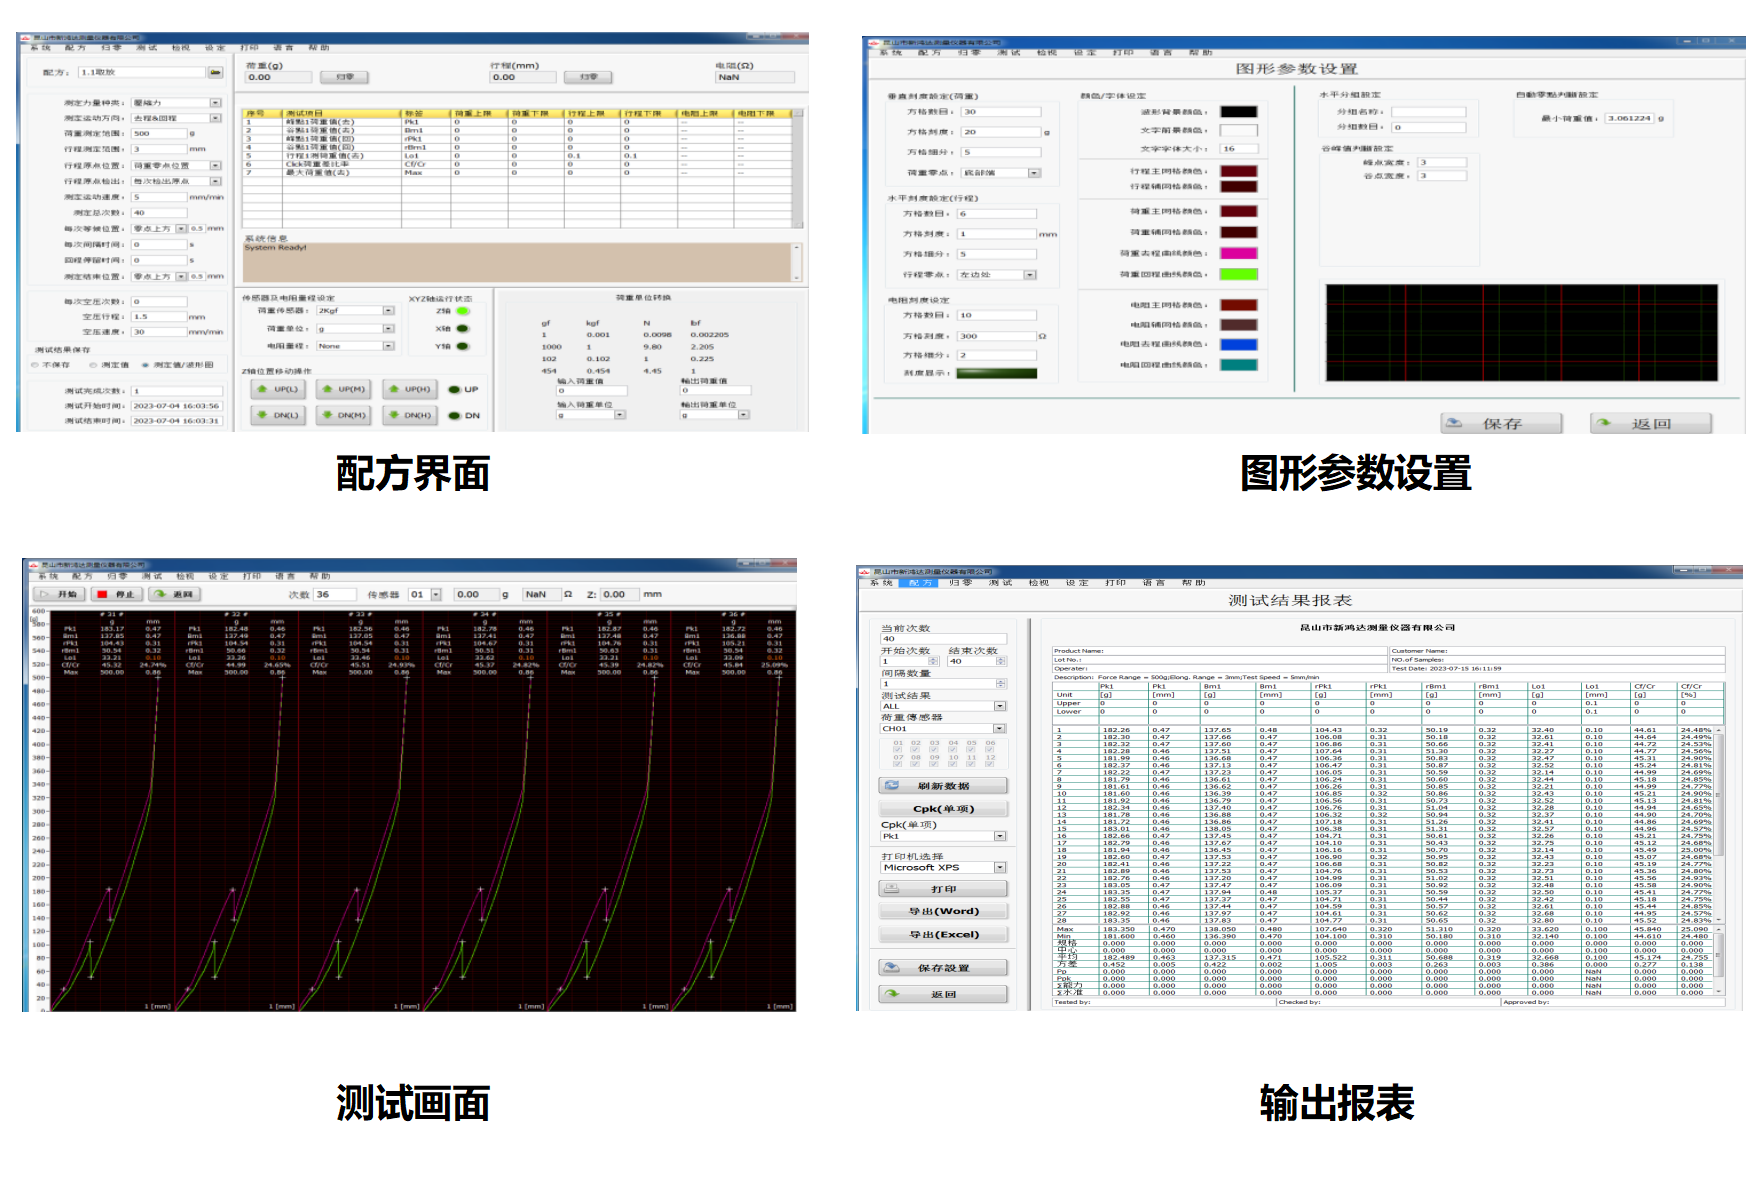The image size is (1762, 1184).
Task: Click the 刷新数据 refresh data button
Action: tap(942, 786)
